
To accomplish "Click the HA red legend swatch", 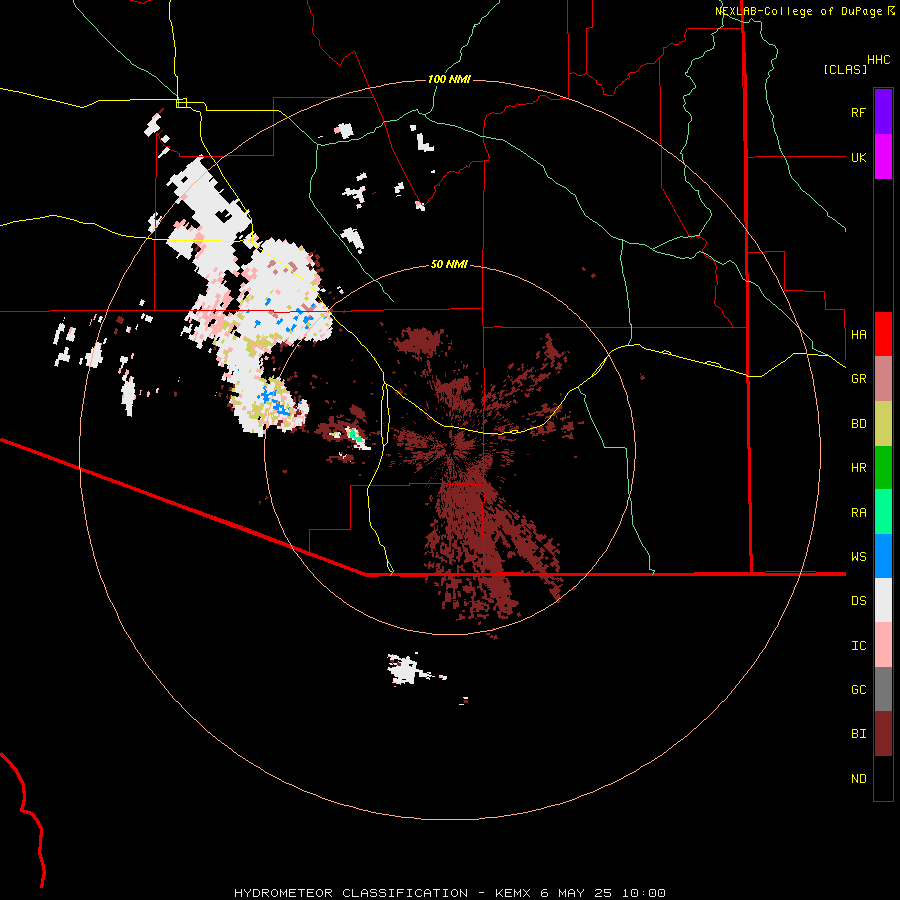I will click(x=883, y=334).
